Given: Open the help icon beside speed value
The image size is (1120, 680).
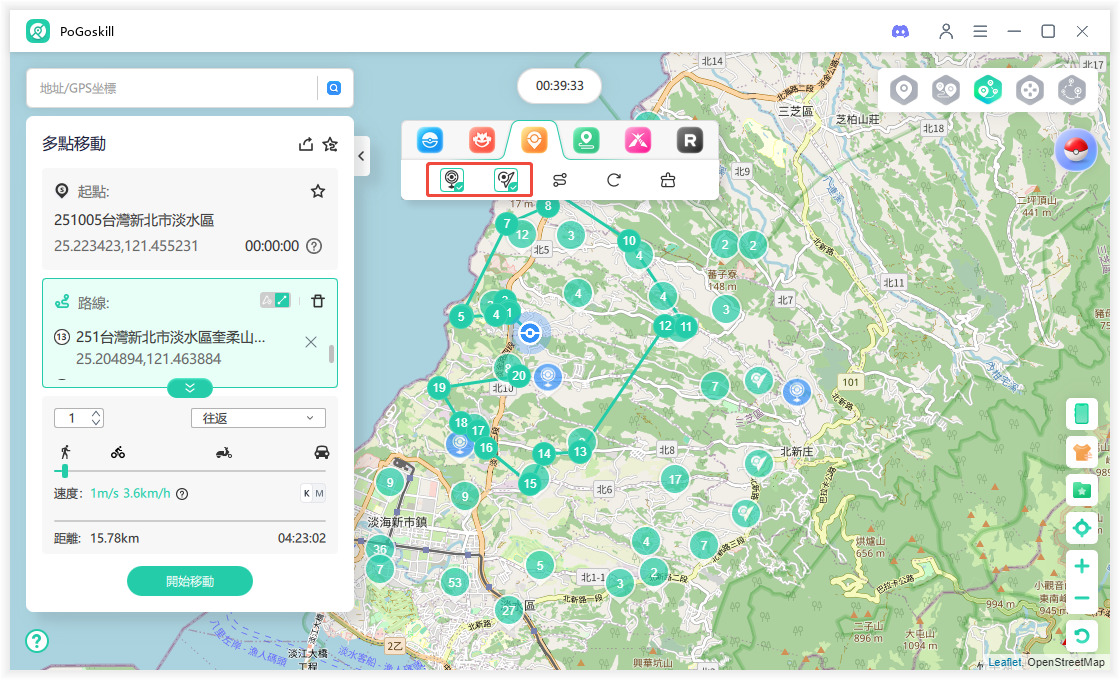Looking at the screenshot, I should coord(182,494).
